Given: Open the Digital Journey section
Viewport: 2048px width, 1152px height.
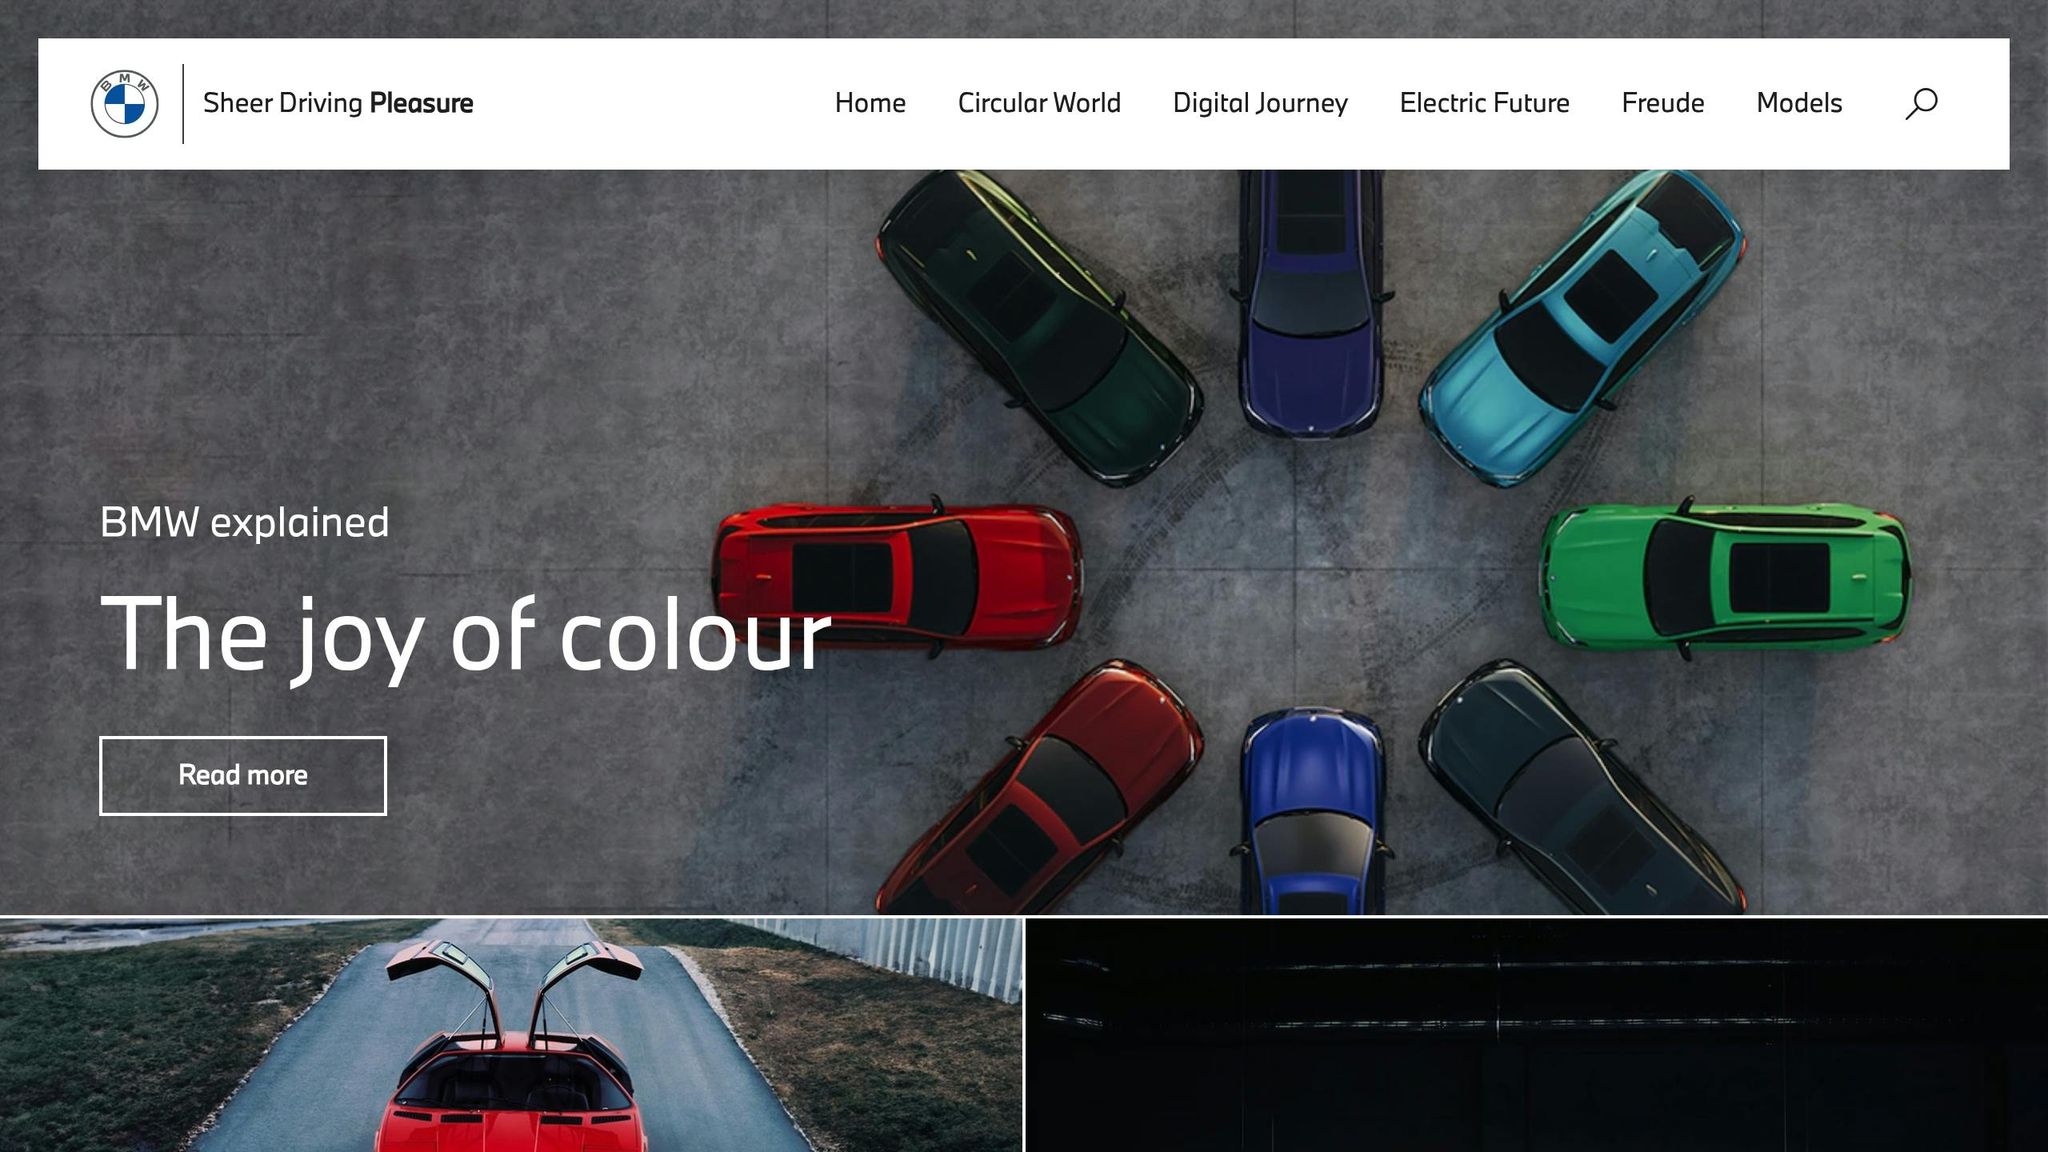Looking at the screenshot, I should point(1260,103).
